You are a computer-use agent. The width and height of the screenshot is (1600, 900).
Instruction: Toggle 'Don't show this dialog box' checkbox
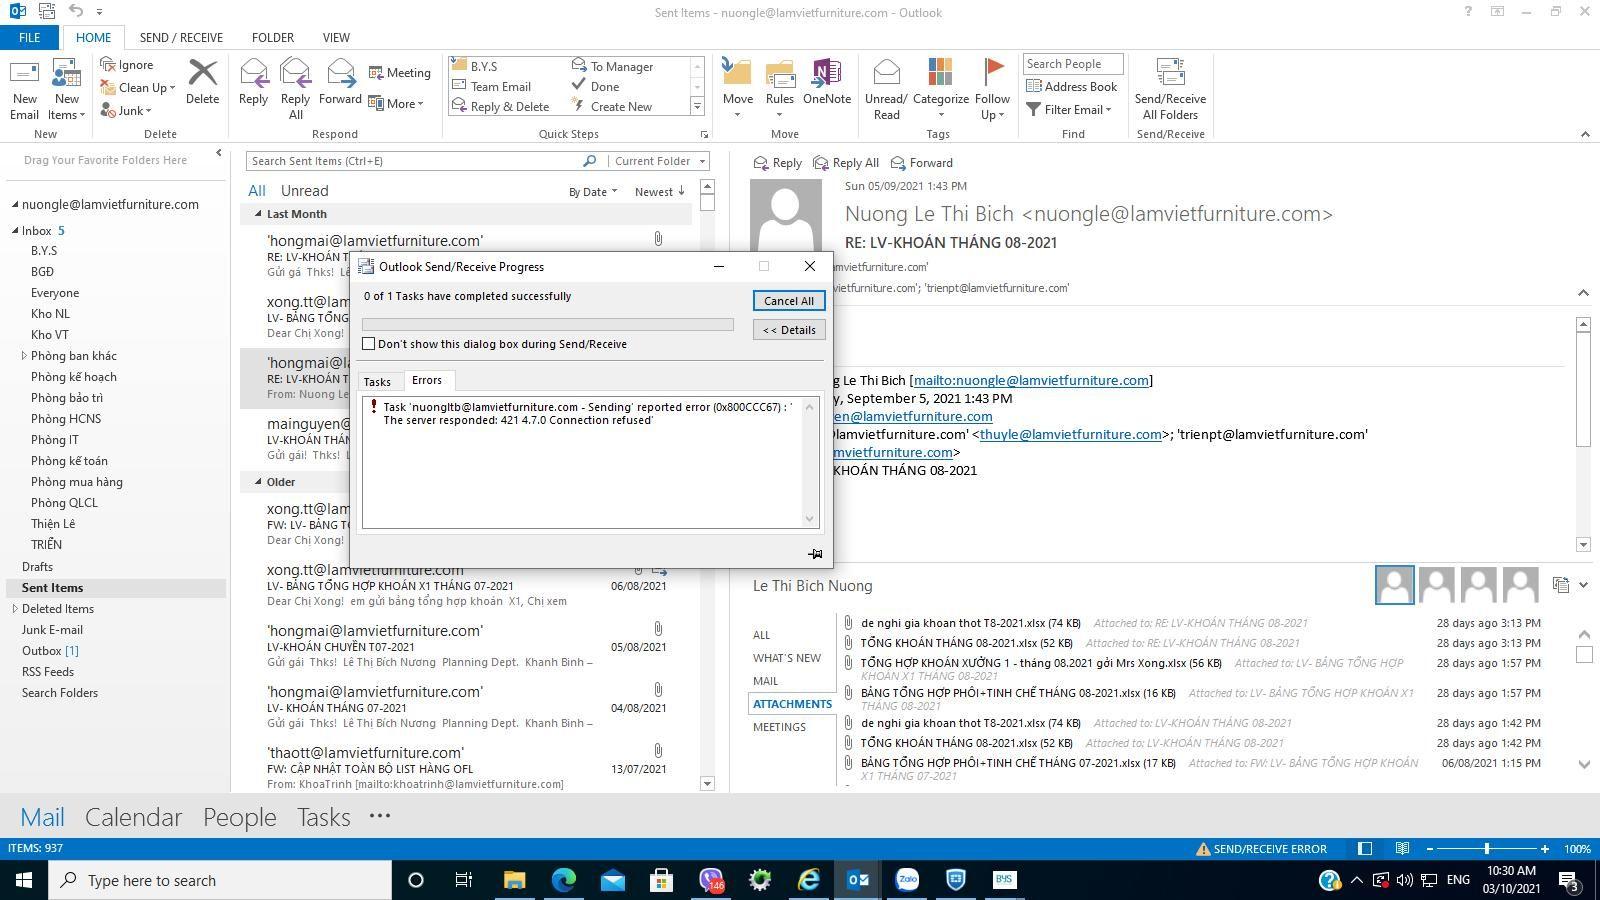click(368, 344)
